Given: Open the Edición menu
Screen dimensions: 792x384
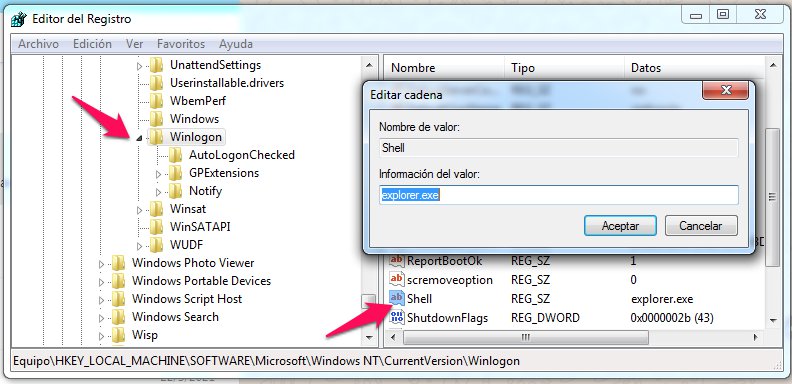Looking at the screenshot, I should [92, 44].
